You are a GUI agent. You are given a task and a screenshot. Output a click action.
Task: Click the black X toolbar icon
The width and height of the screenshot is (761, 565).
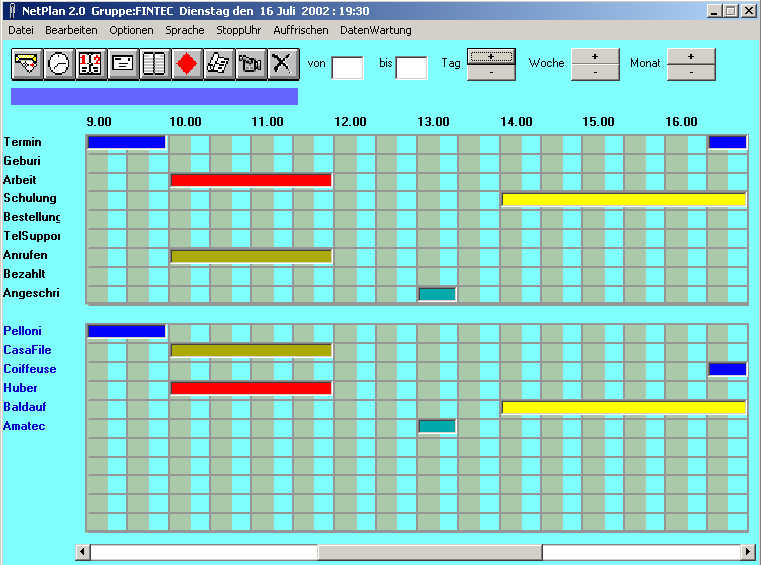pos(283,64)
